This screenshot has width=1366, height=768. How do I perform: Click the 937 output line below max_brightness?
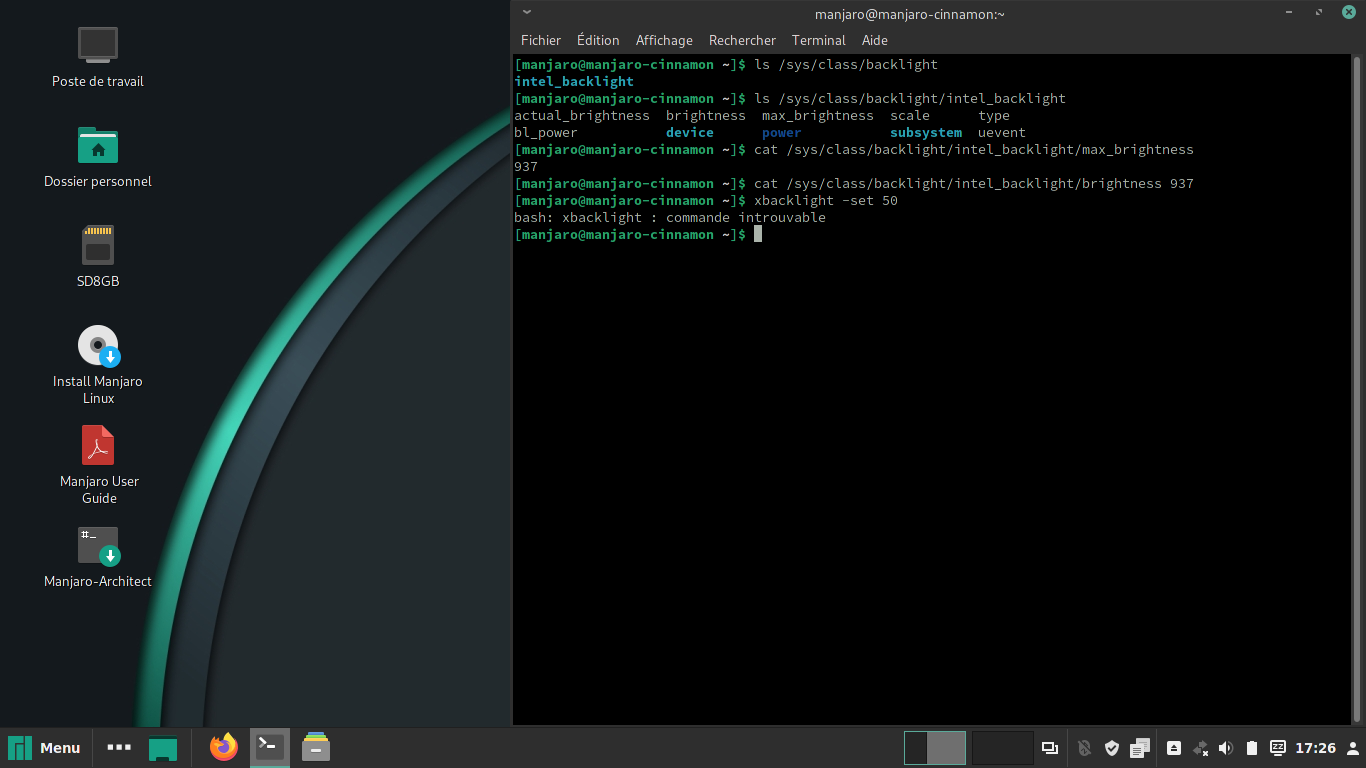(x=526, y=166)
